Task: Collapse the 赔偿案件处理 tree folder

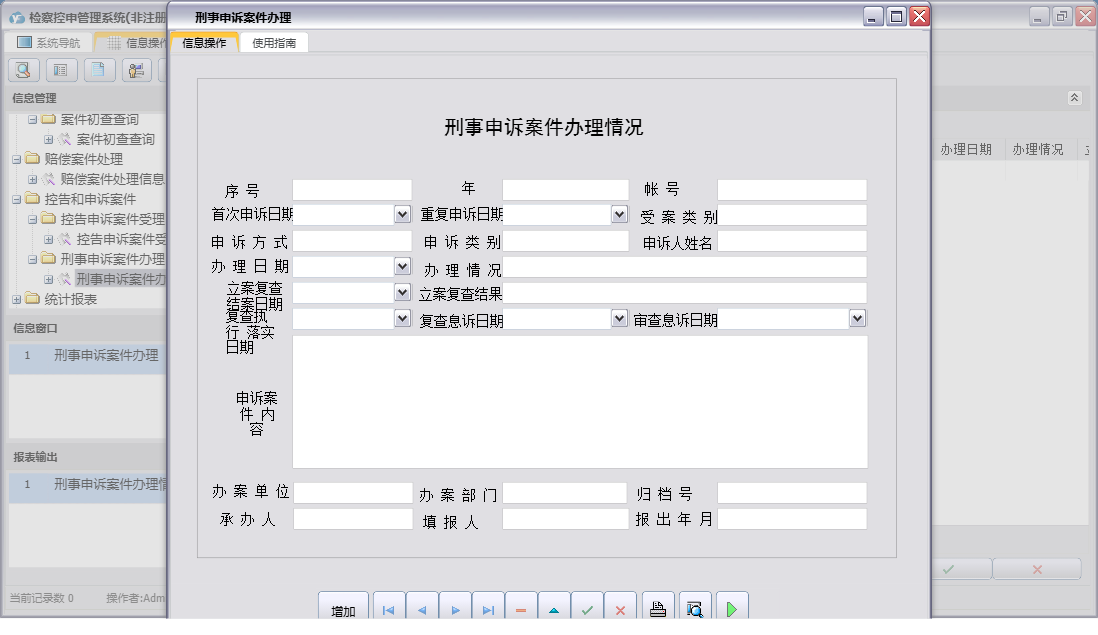Action: [x=16, y=159]
